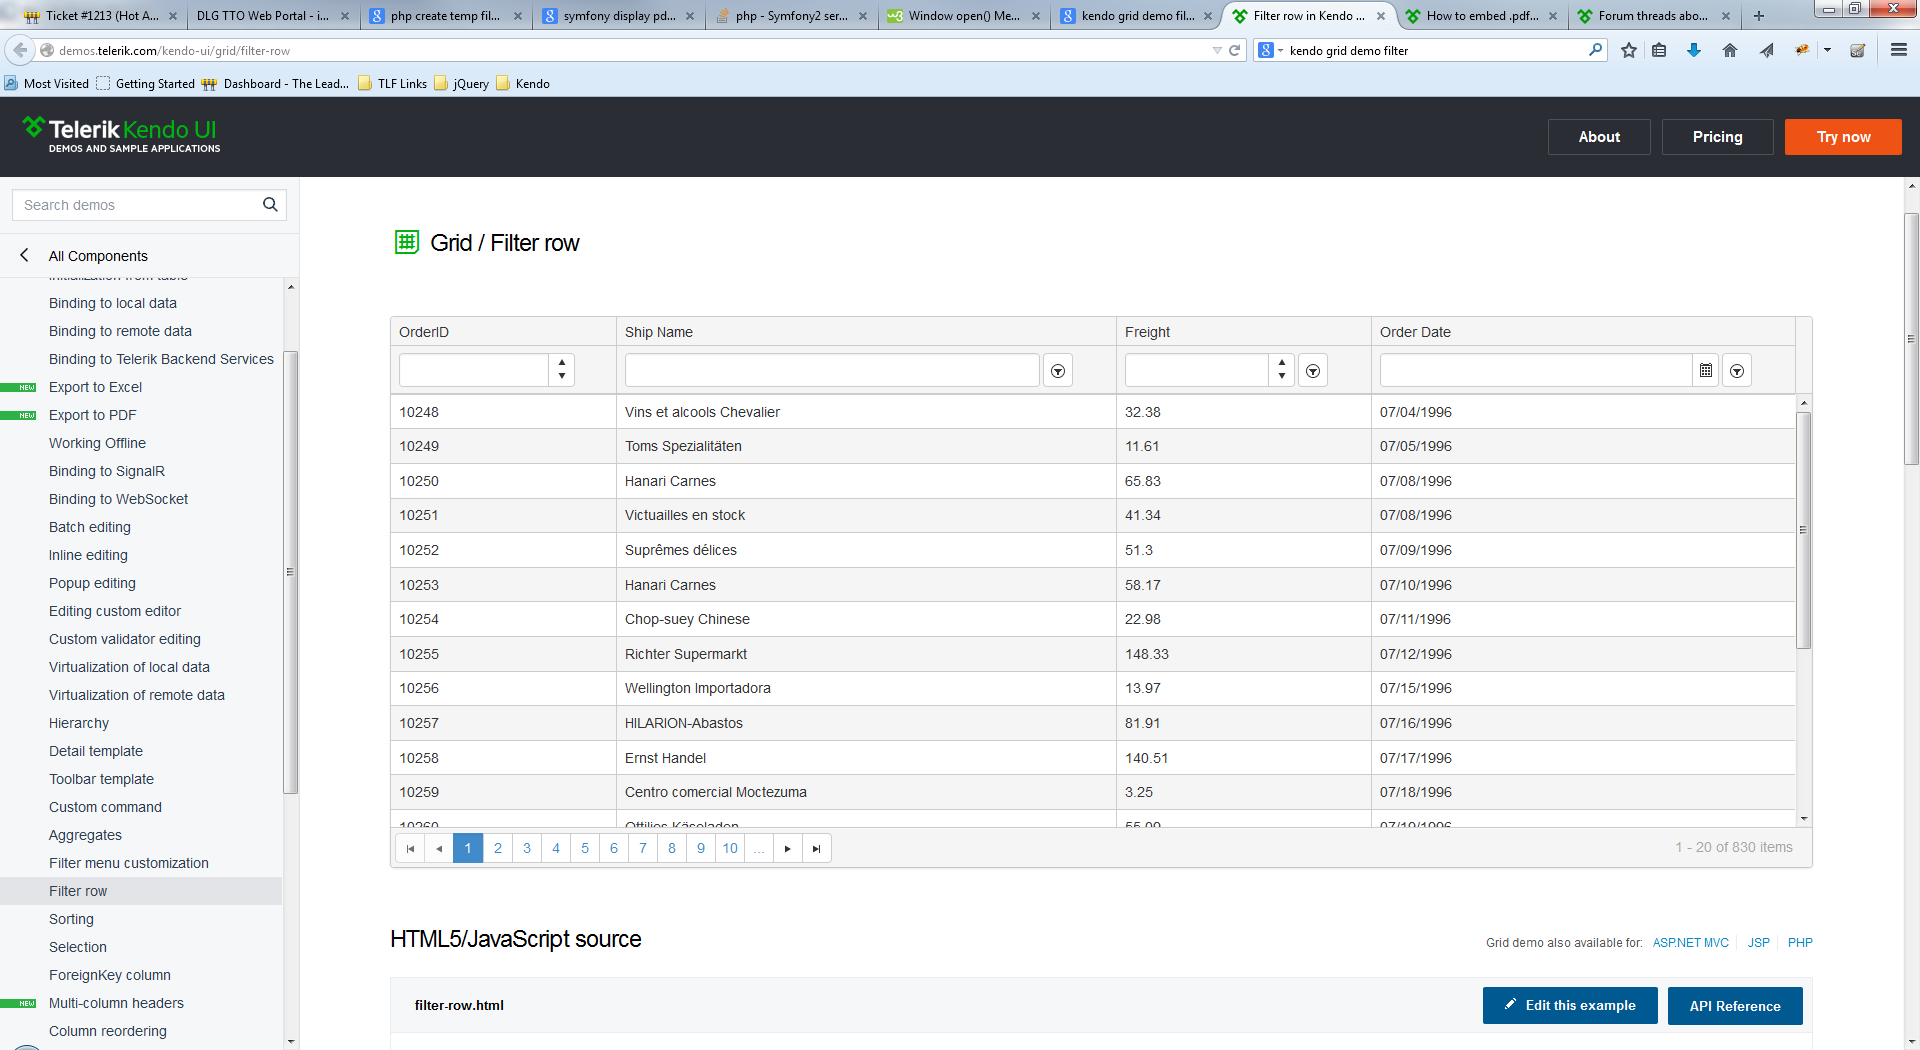The height and width of the screenshot is (1050, 1920).
Task: Open the Batch editing demo
Action: coord(90,527)
